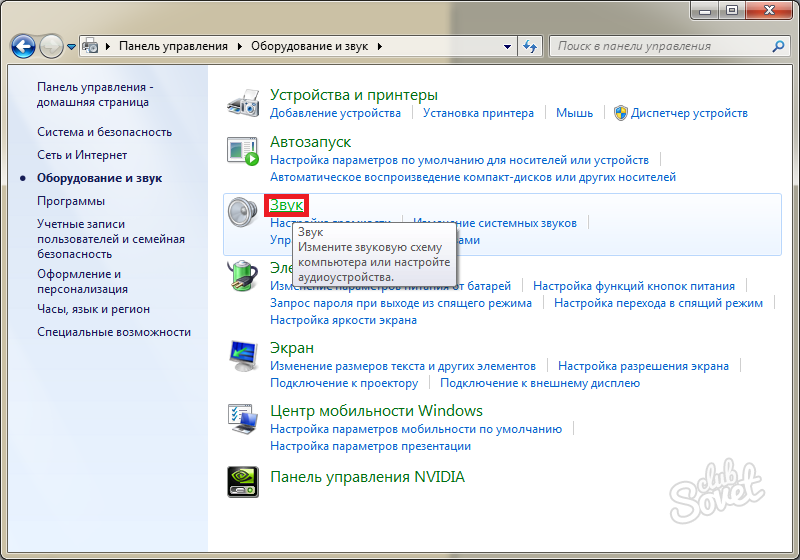
Task: Open the Диспетчер устройств link
Action: pos(689,114)
